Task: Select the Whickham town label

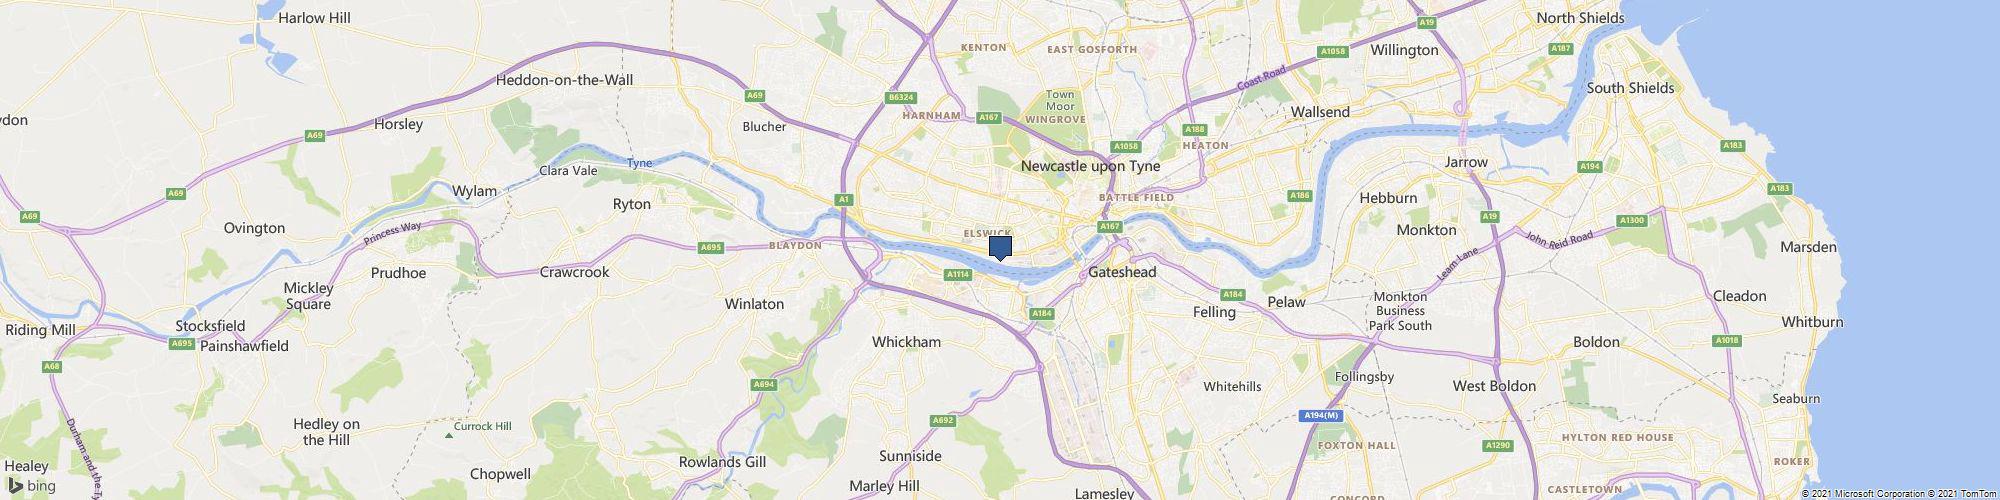Action: 906,342
